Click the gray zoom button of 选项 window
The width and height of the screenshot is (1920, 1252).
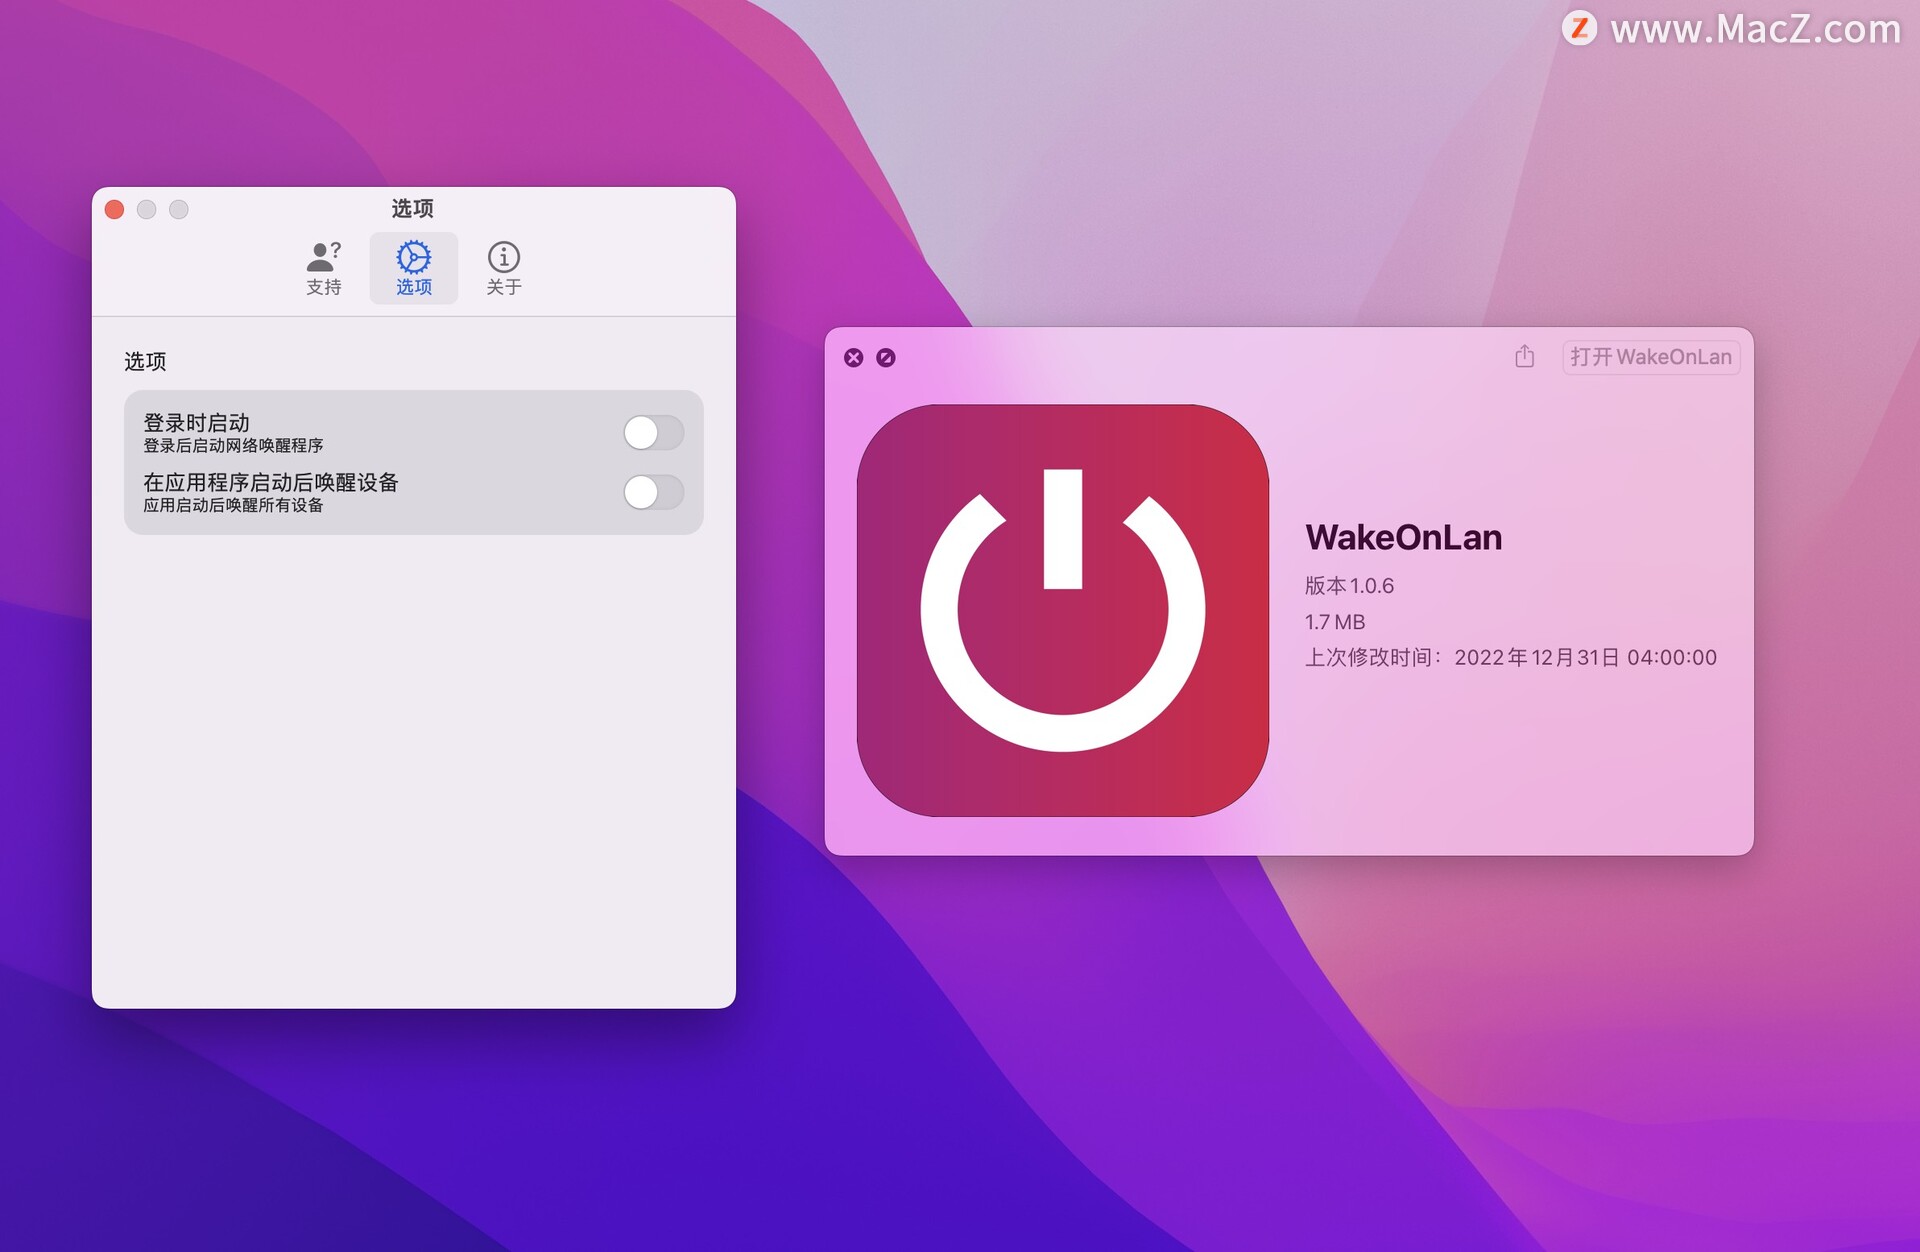(x=179, y=209)
